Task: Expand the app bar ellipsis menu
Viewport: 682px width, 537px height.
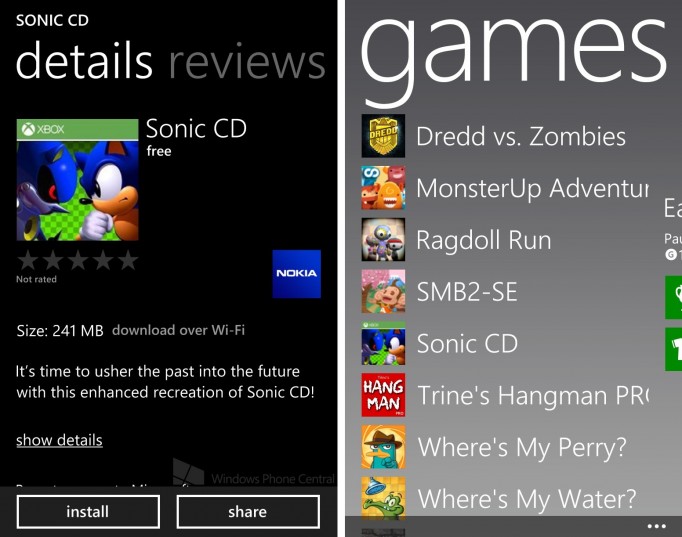Action: (656, 526)
